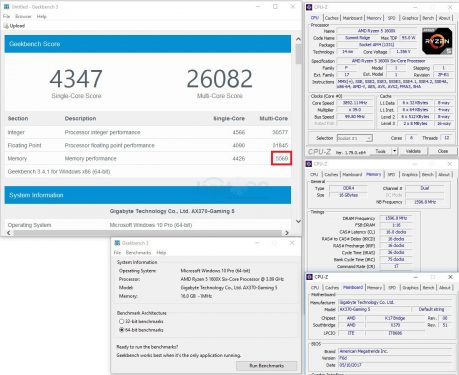Image resolution: width=459 pixels, height=375 pixels.
Task: Switch to Graphics tab in top CPU-Z window
Action: pyautogui.click(x=410, y=18)
